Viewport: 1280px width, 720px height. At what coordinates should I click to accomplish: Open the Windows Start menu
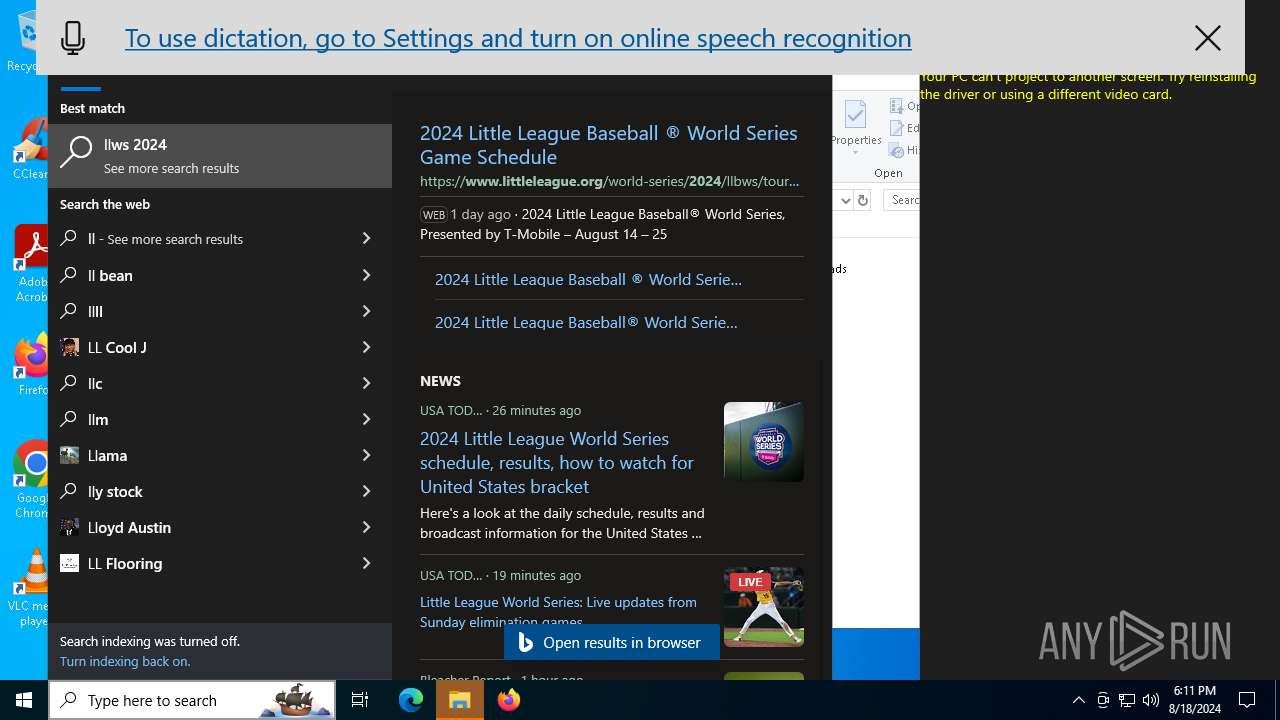(x=24, y=700)
